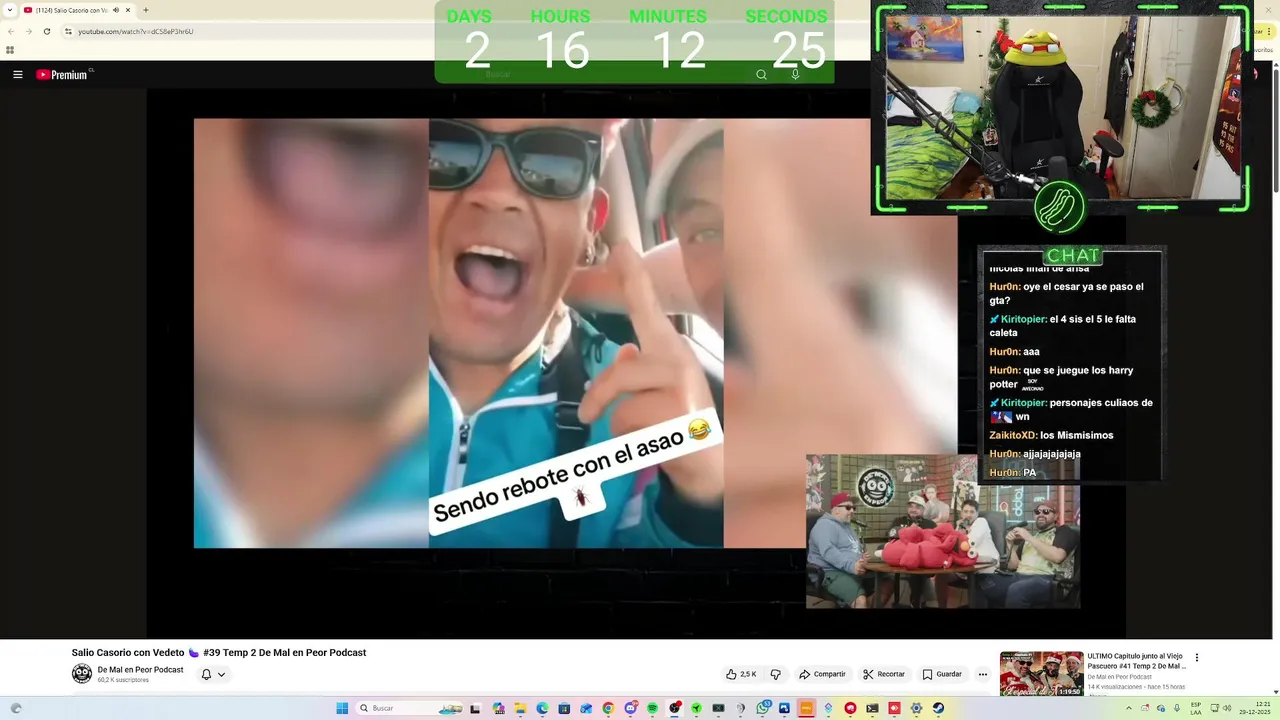The width and height of the screenshot is (1280, 720).
Task: Click ULTIMO Capitulo junto al Viejo Pascuero title
Action: pos(1137,661)
